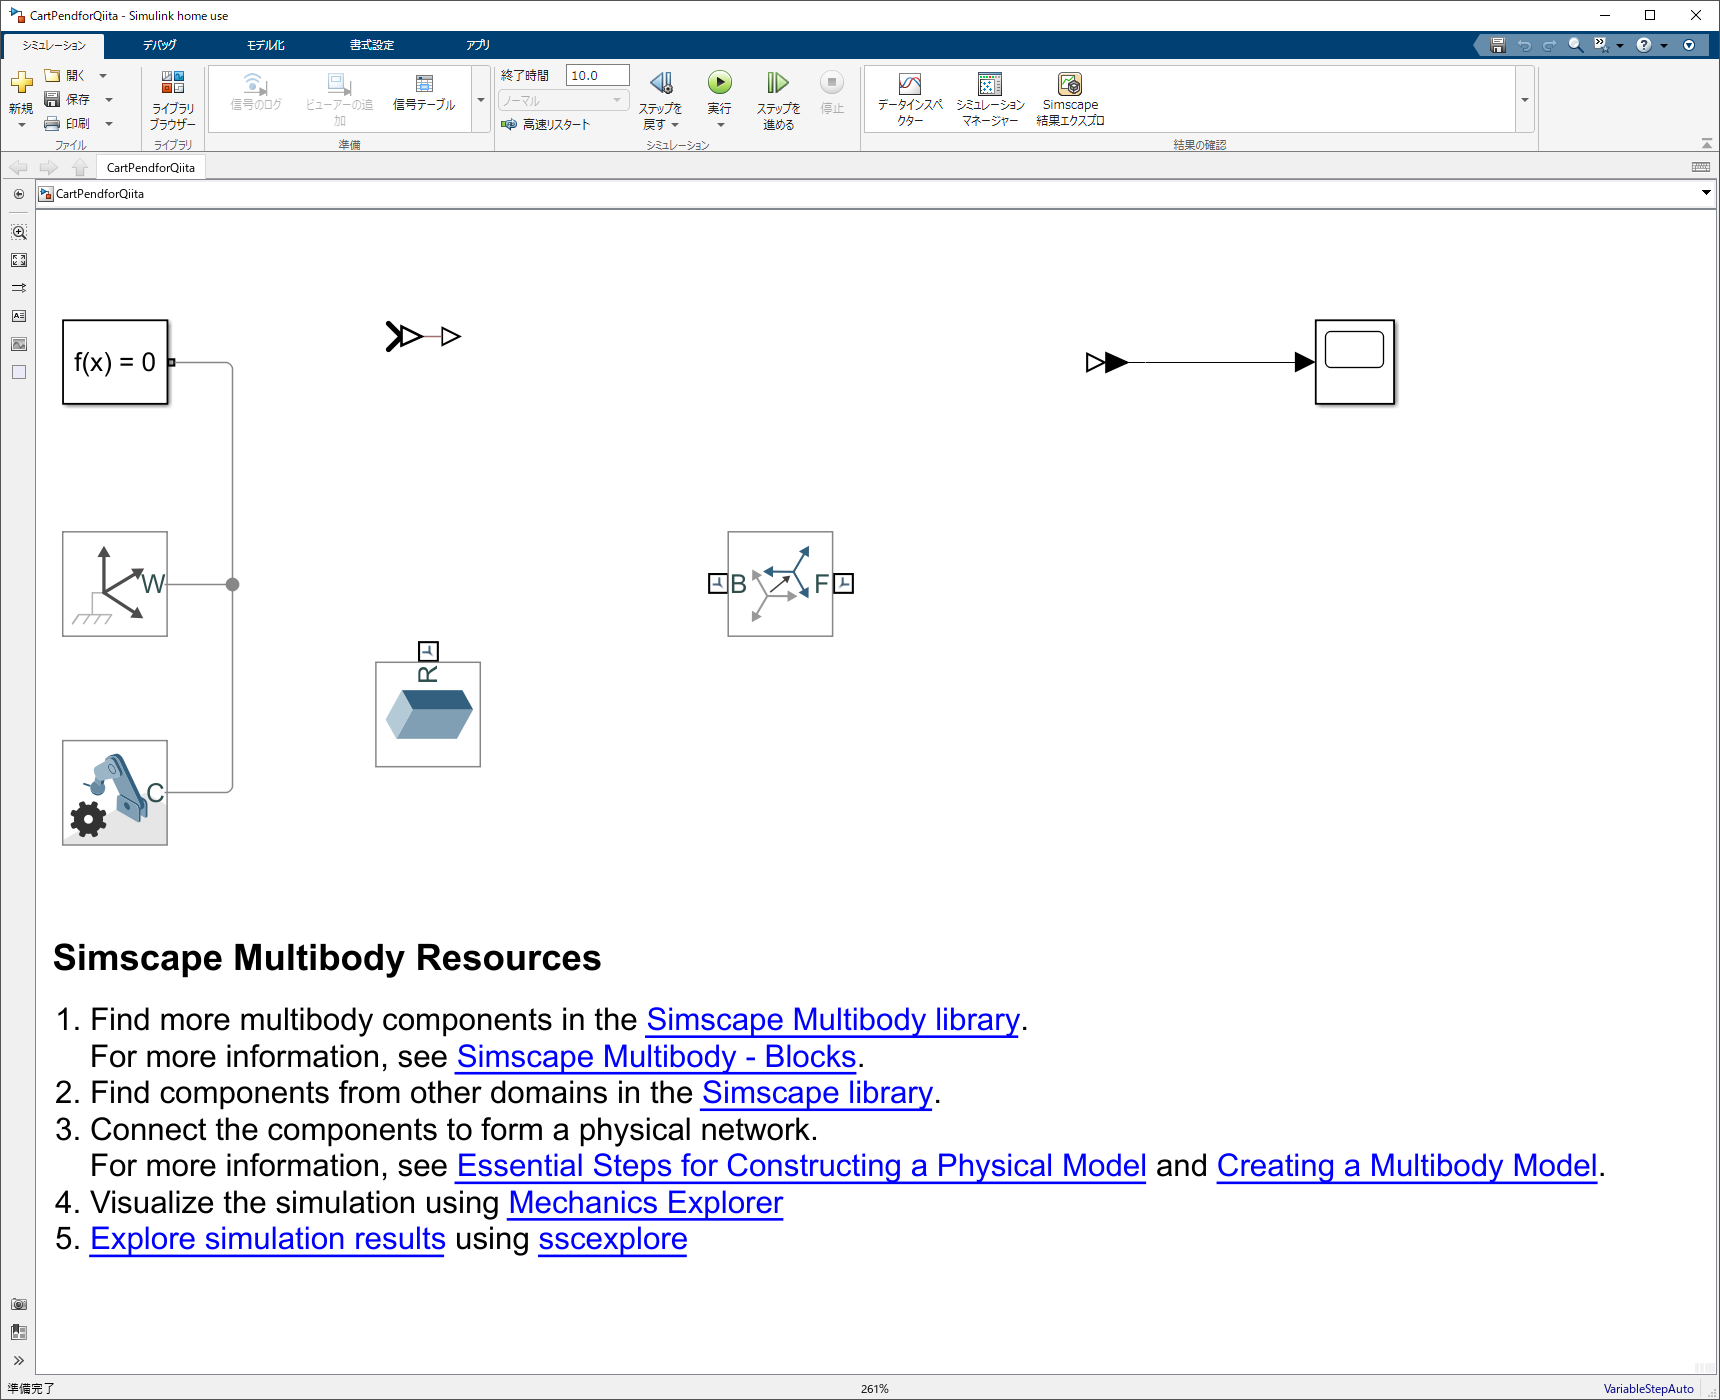
Task: Open the Mechanics Explorer link
Action: click(644, 1202)
